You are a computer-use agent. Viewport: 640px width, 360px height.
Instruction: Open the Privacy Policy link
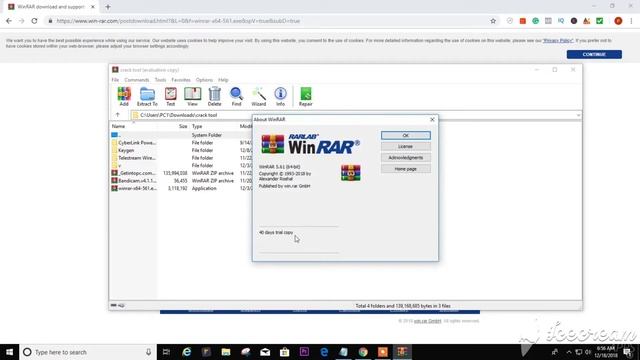(558, 40)
